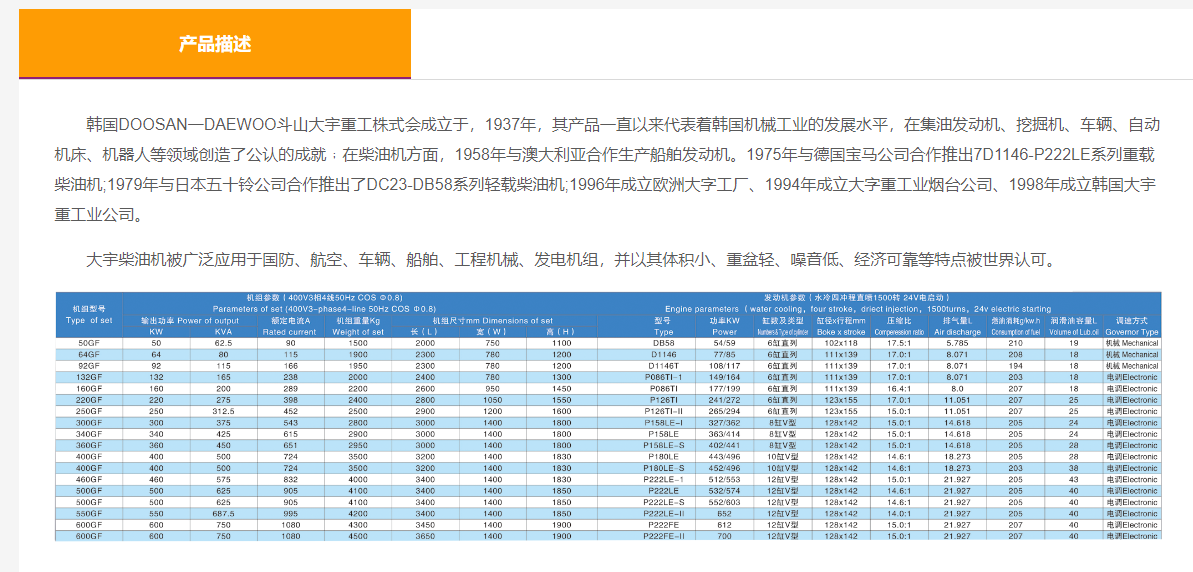
Task: Click engine type P180LE-S cell
Action: click(664, 468)
